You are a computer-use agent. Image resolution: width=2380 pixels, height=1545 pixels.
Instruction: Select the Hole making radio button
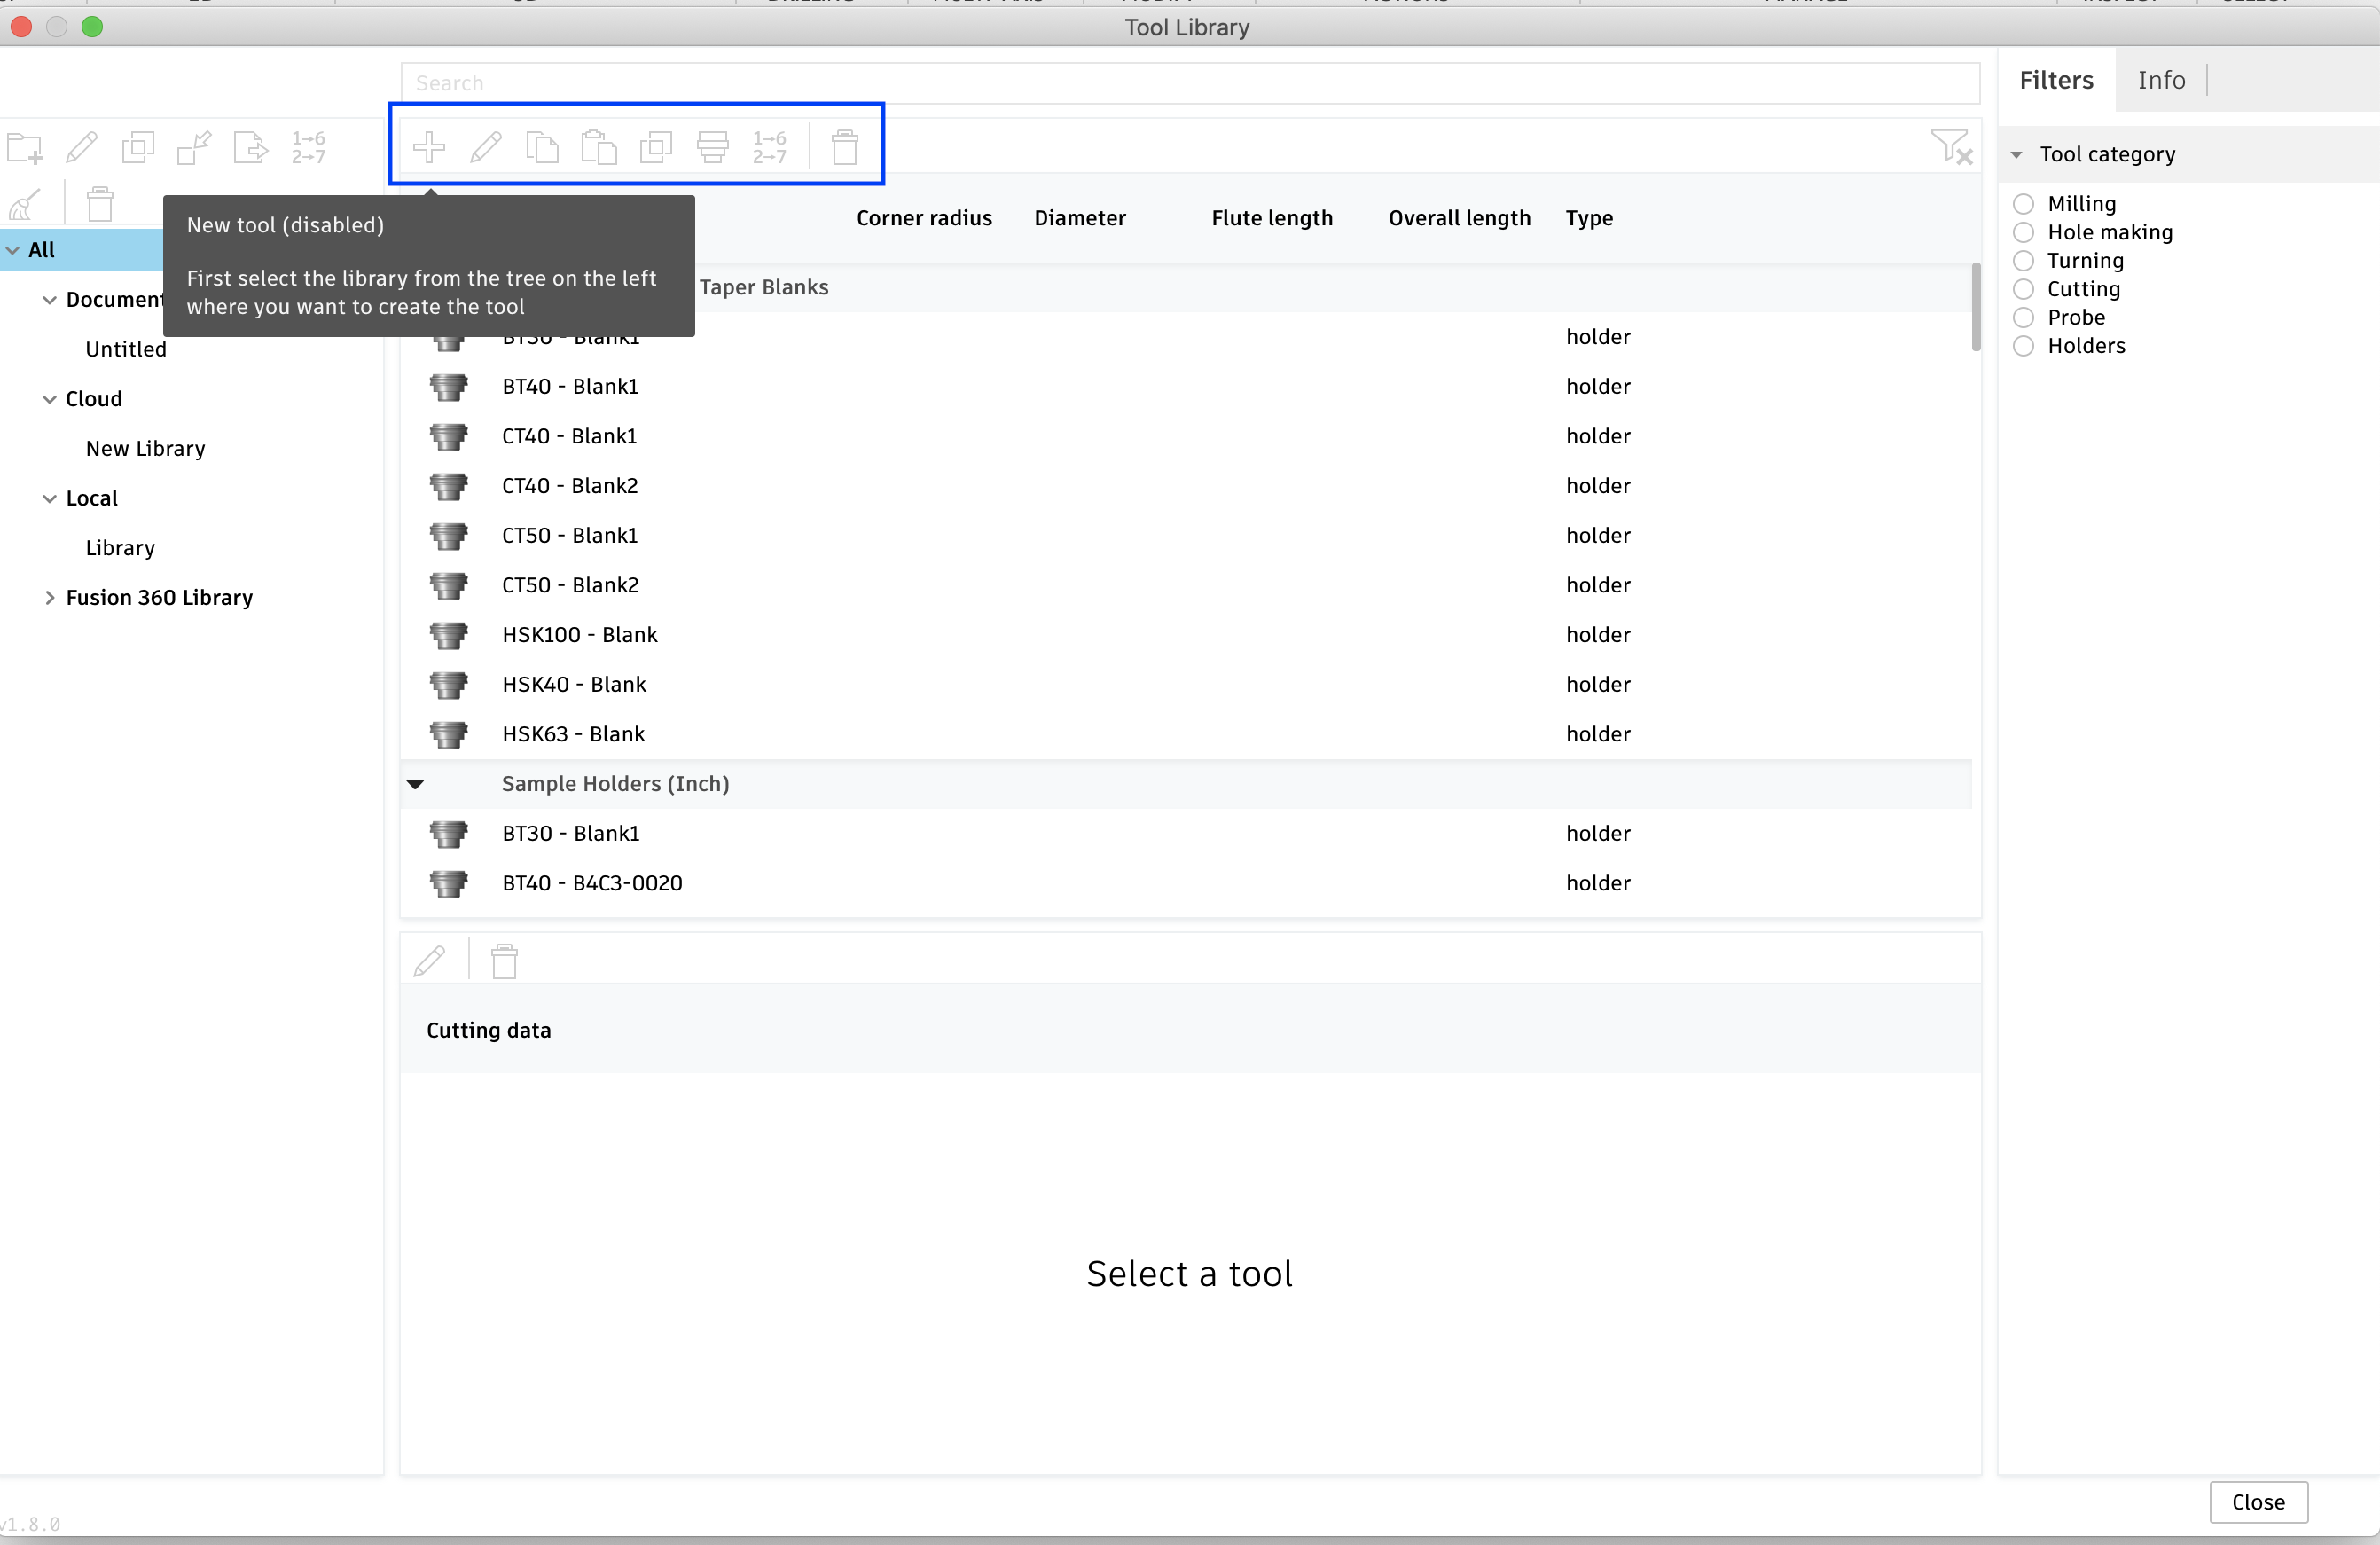2023,232
